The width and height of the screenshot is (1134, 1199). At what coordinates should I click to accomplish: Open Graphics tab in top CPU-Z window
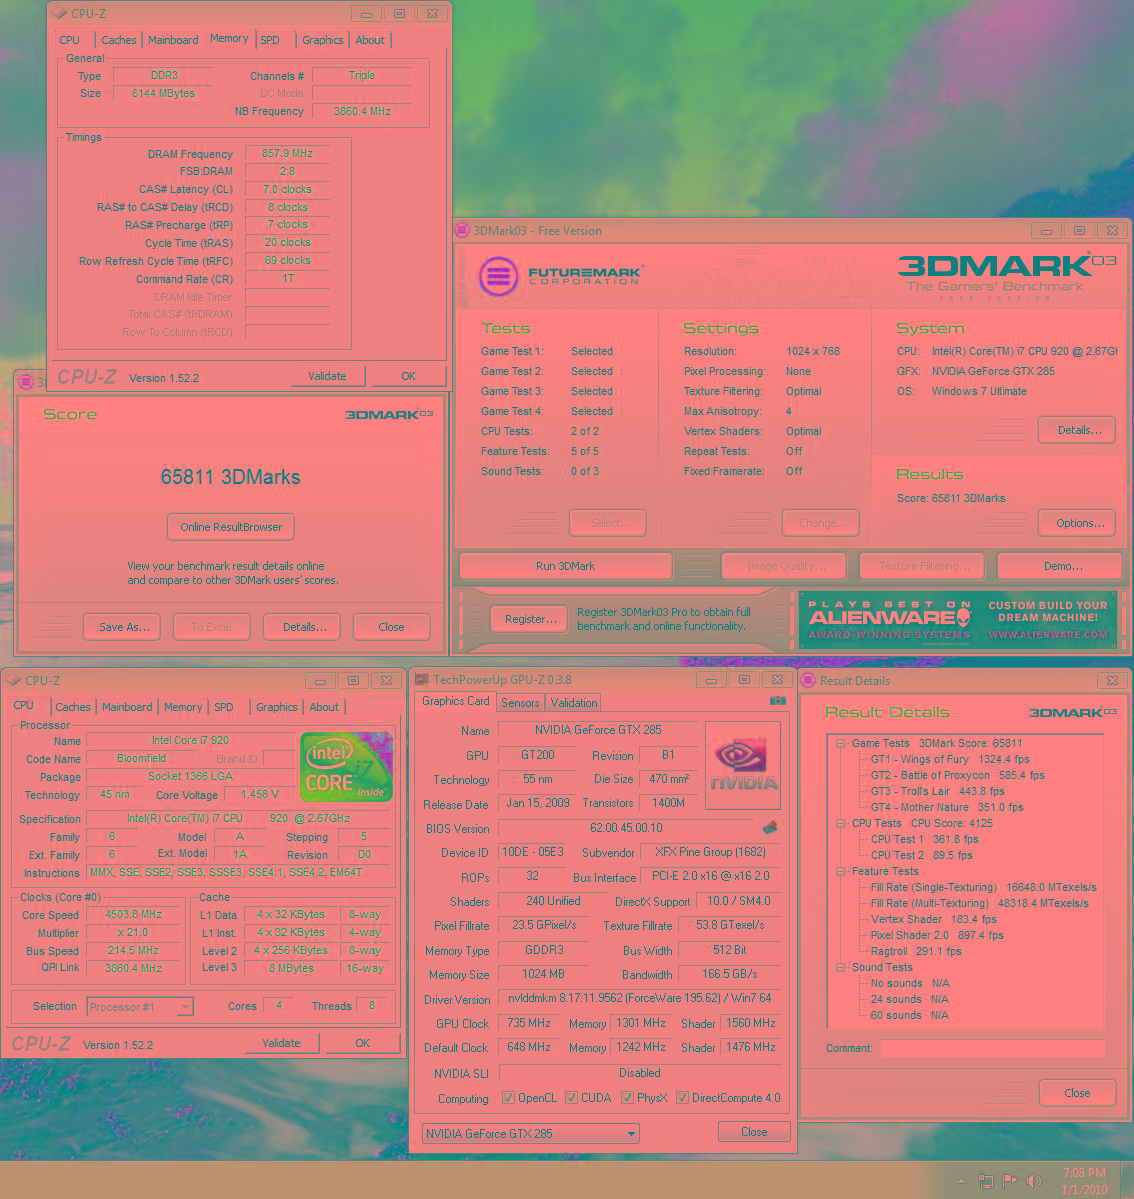(323, 40)
